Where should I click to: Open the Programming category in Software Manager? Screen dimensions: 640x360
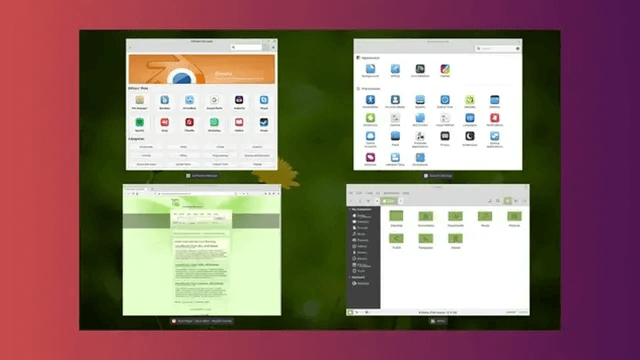pyautogui.click(x=220, y=156)
